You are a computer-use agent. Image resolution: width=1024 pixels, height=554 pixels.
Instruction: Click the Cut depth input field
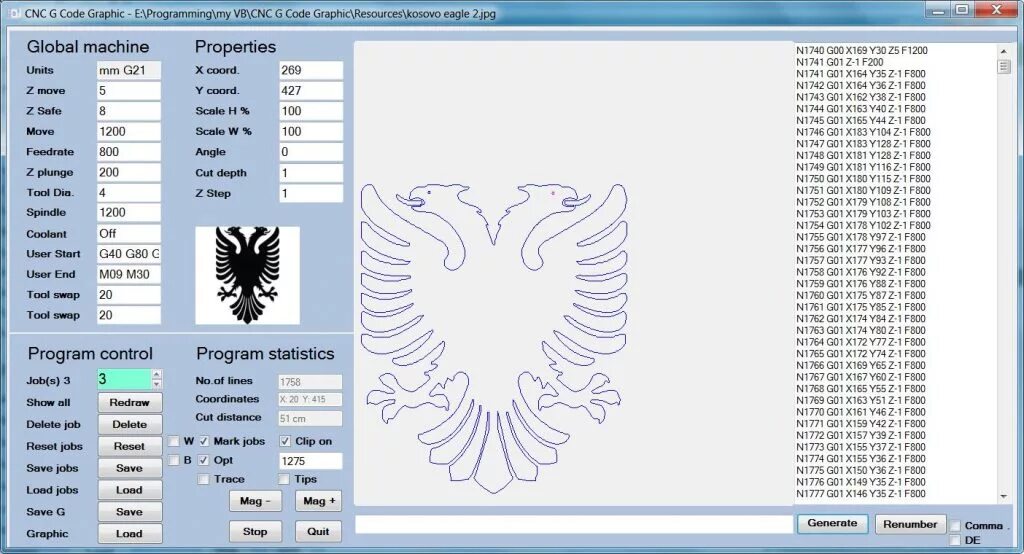pos(311,173)
